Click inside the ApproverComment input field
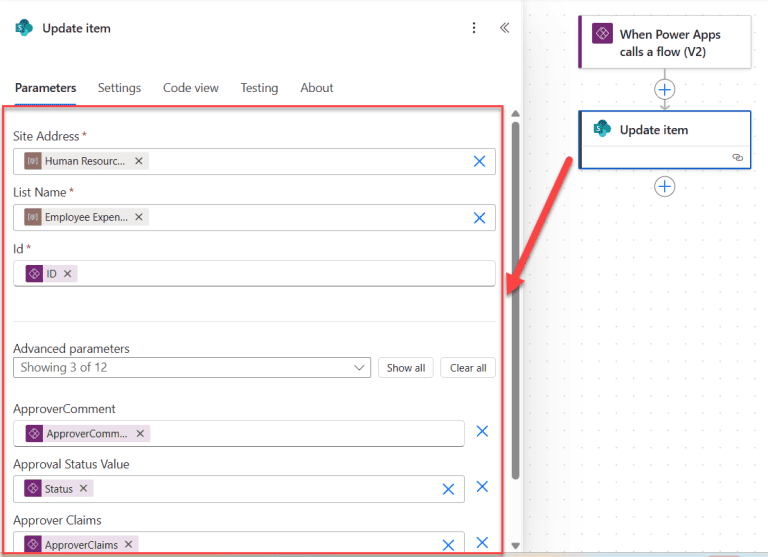Image resolution: width=768 pixels, height=557 pixels. coord(239,434)
